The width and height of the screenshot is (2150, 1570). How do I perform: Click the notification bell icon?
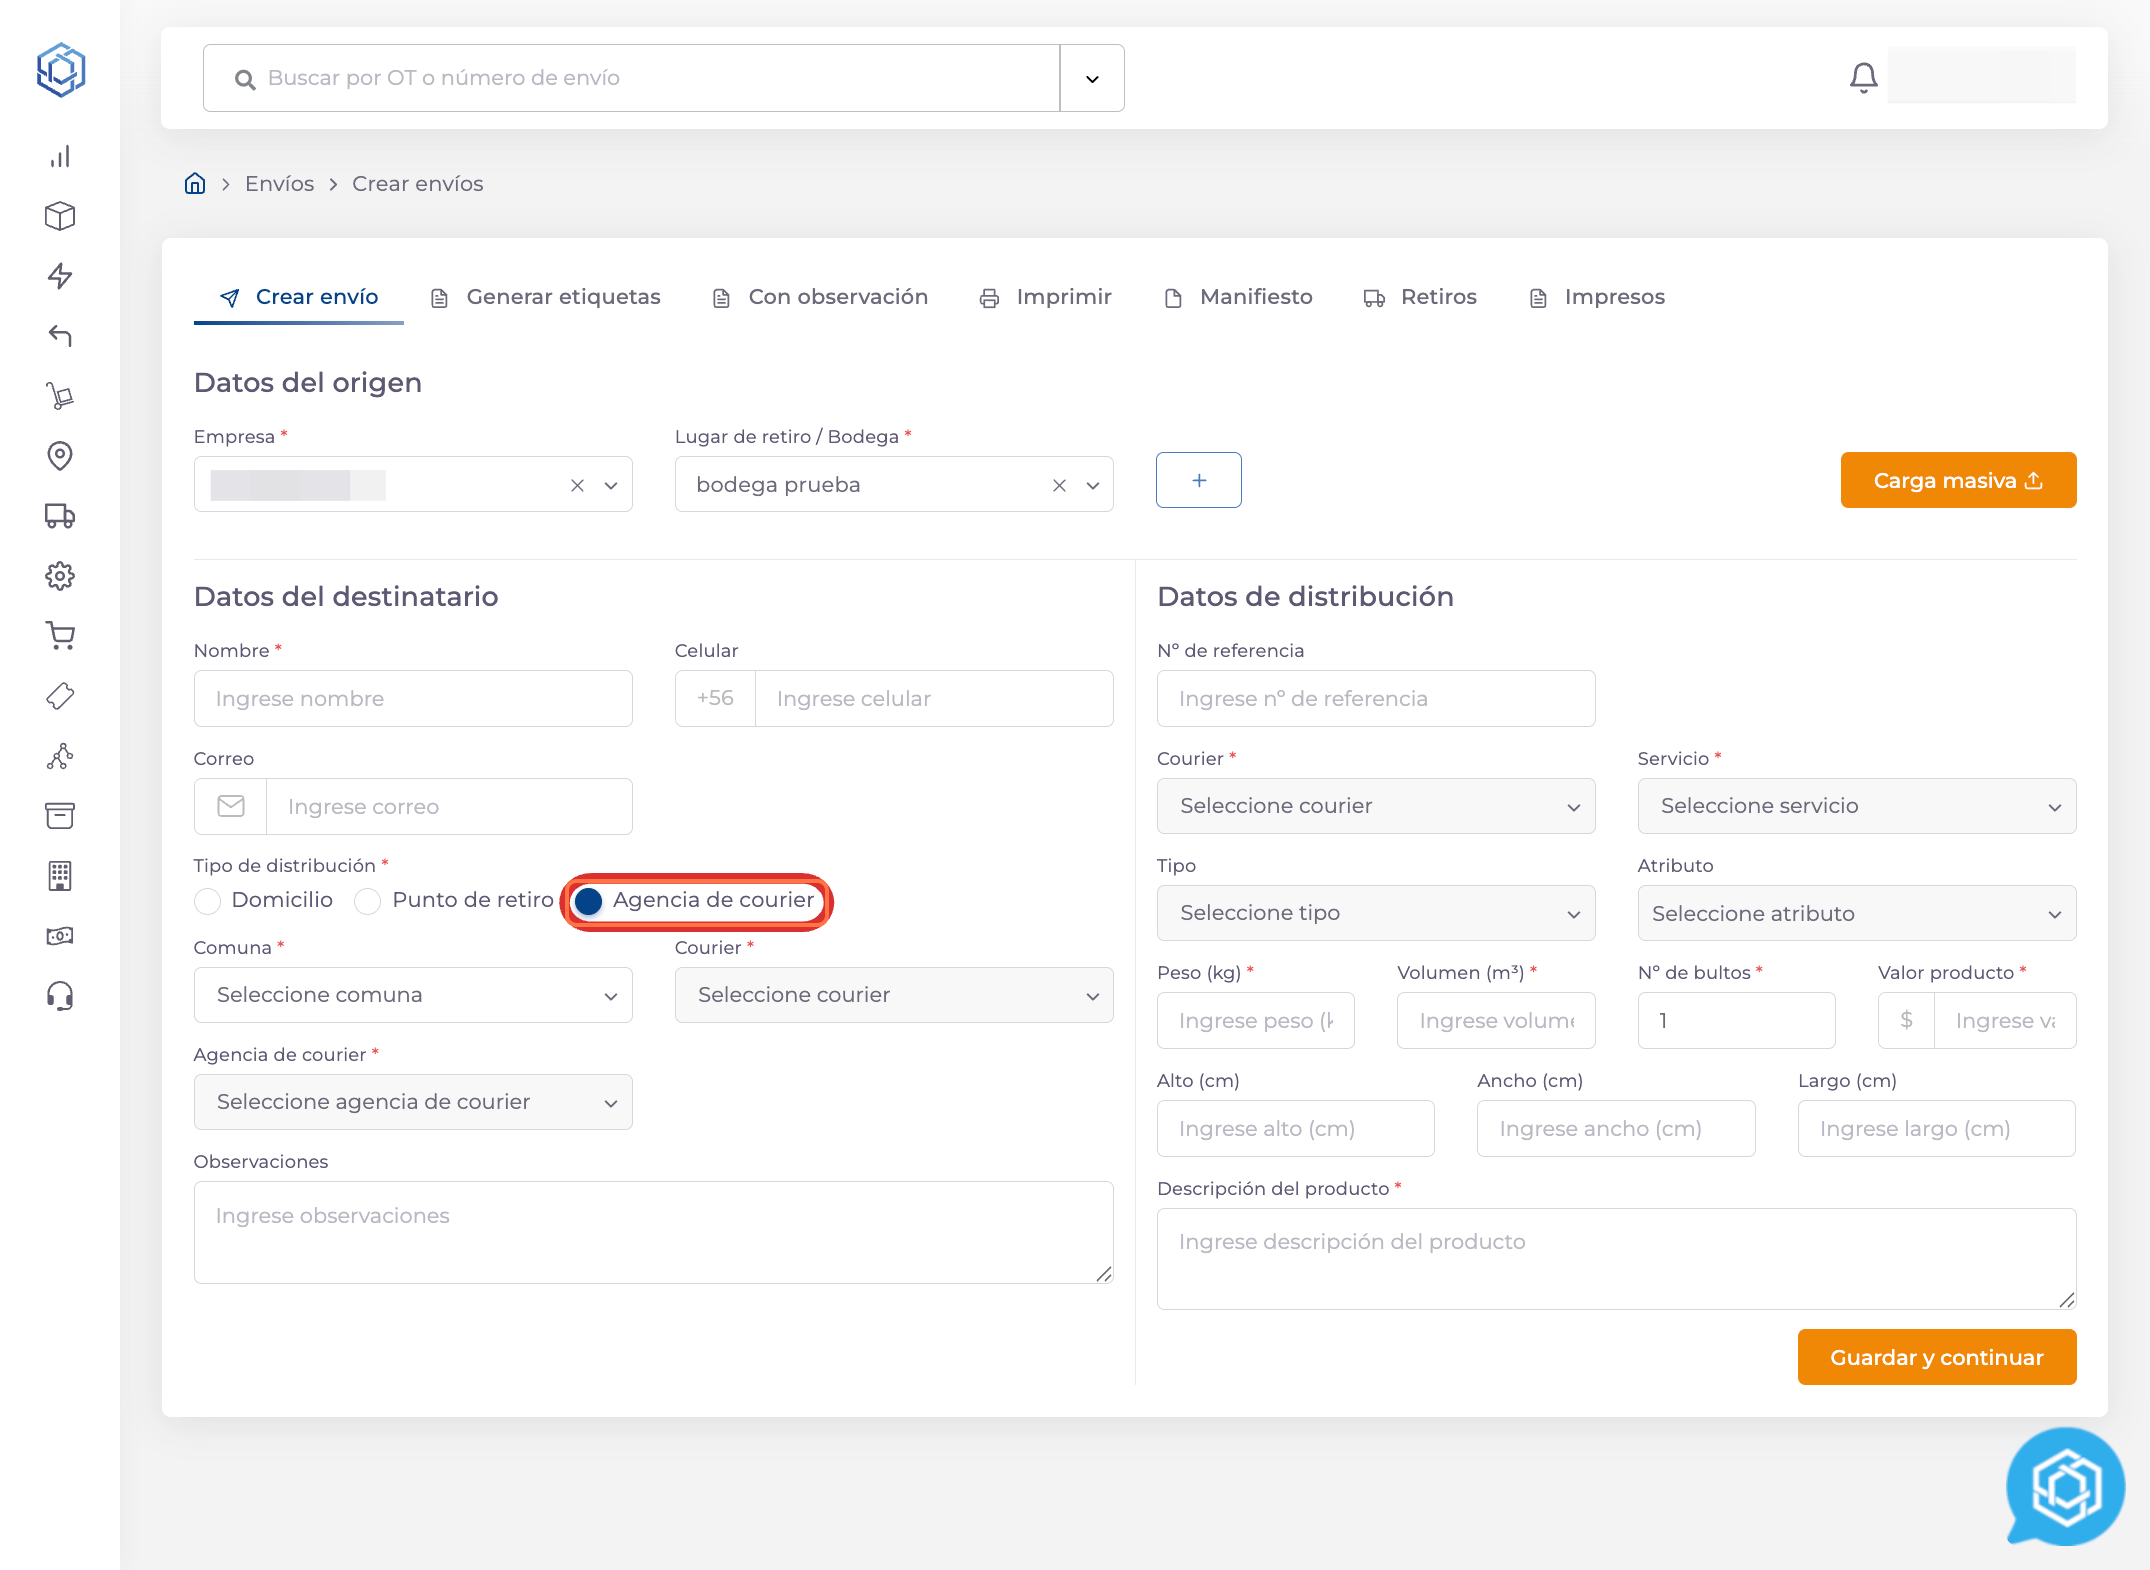[1863, 77]
